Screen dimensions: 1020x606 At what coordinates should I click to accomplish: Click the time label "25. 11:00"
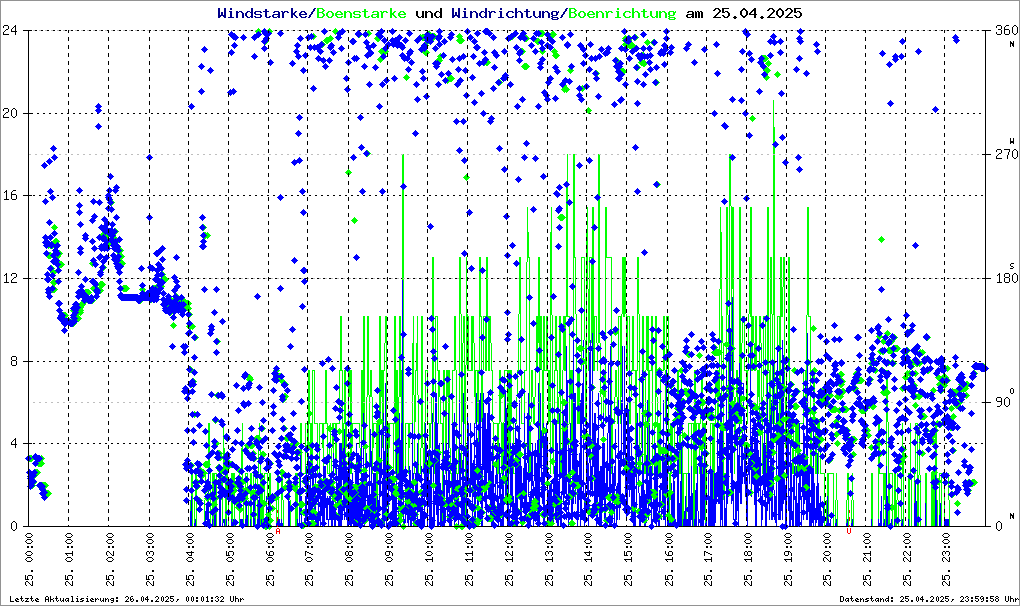468,559
